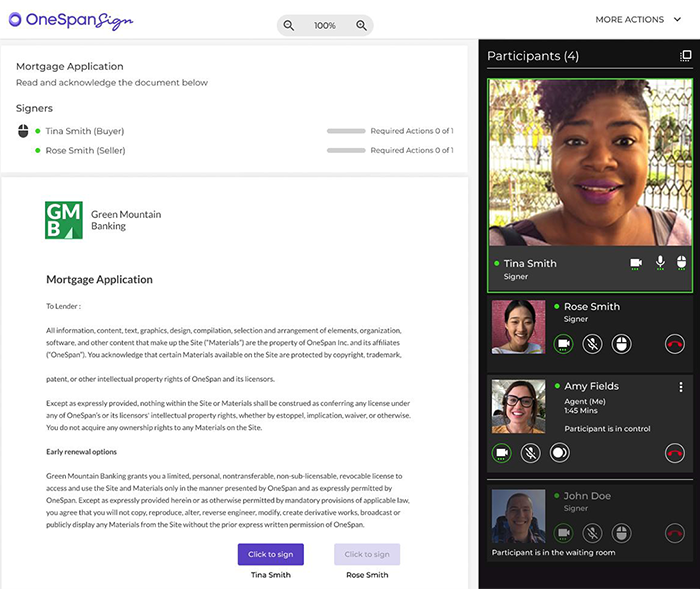Click the Participants (4) heading
Viewport: 700px width, 589px height.
point(533,56)
